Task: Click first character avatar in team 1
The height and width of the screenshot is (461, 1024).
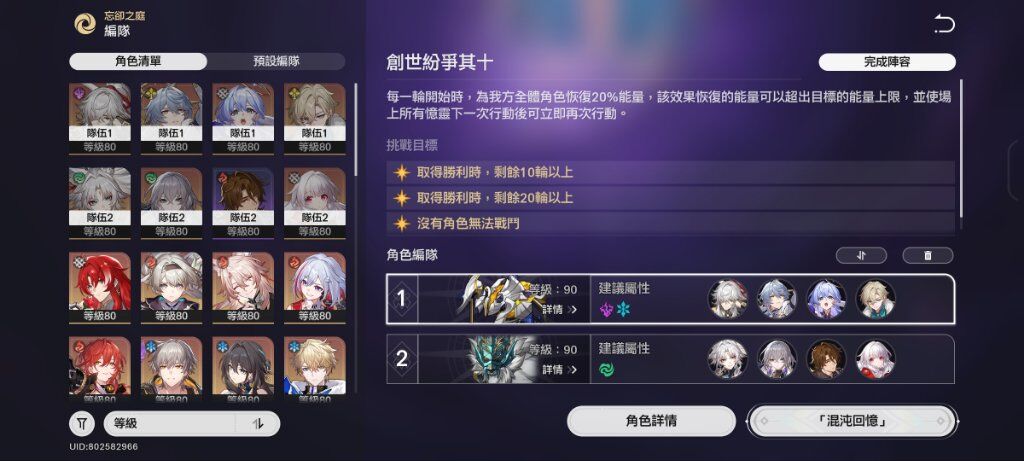Action: coord(728,299)
